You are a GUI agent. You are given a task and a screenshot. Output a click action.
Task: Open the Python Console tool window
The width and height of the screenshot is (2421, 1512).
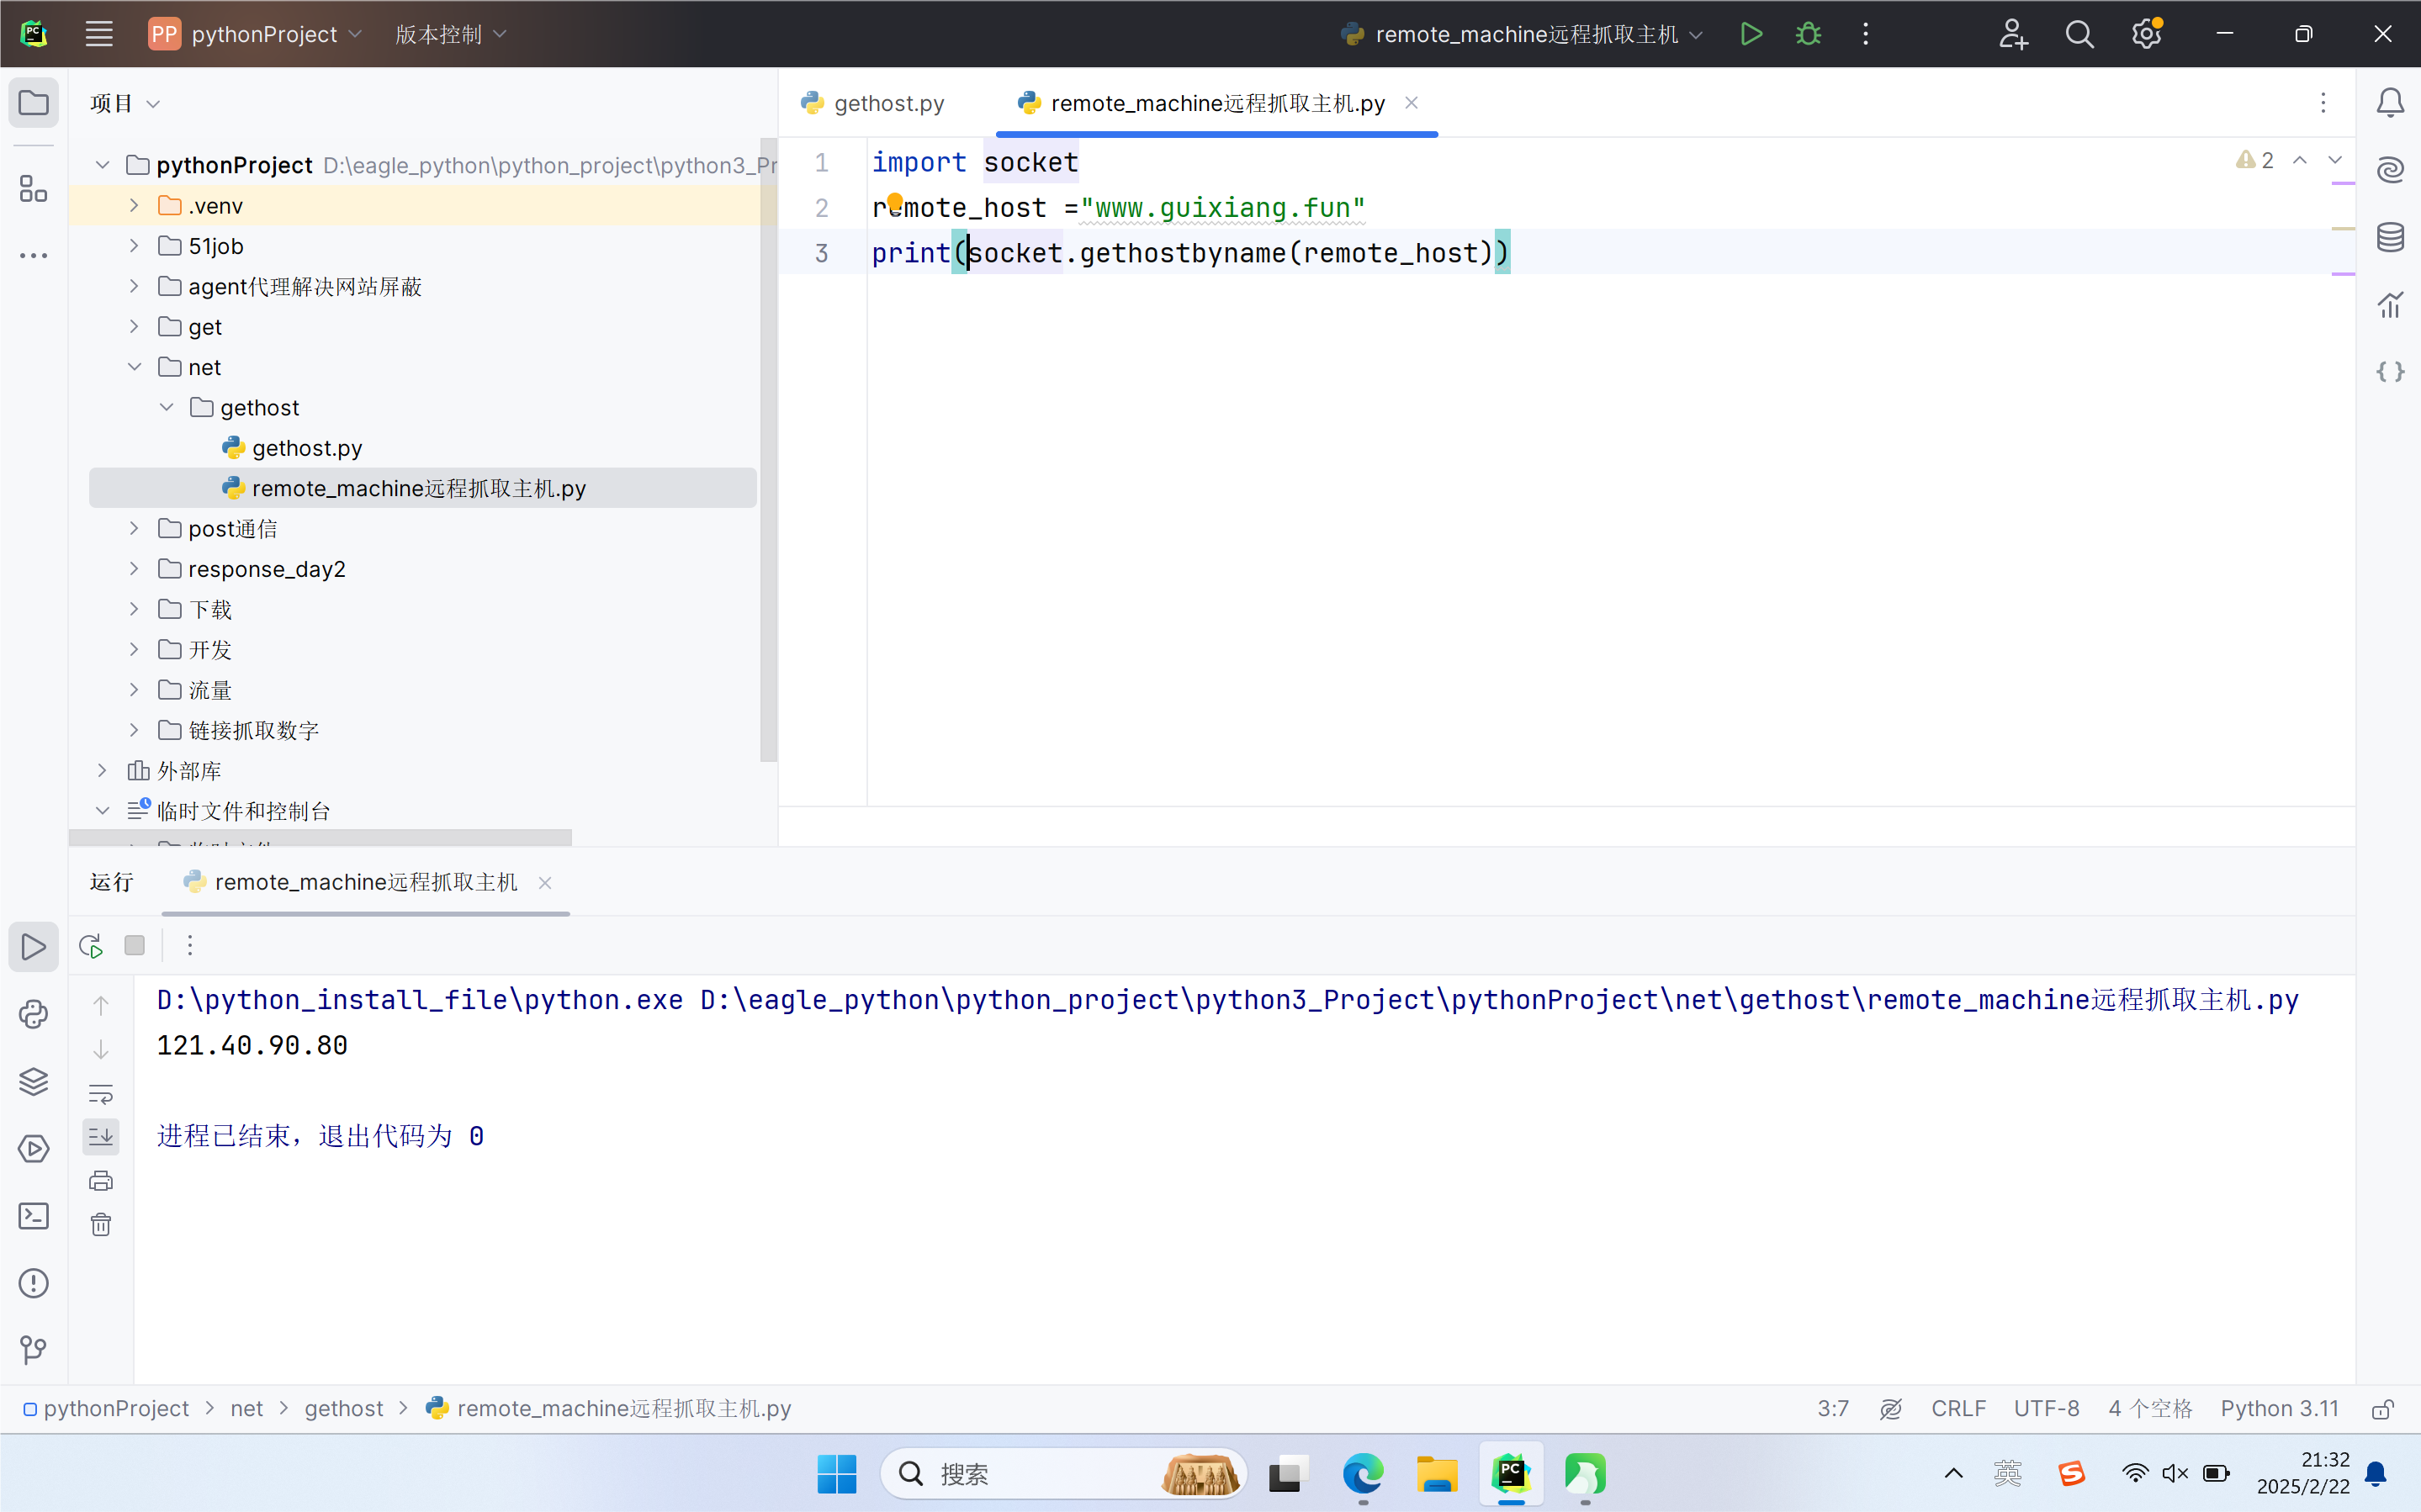coord(33,1014)
